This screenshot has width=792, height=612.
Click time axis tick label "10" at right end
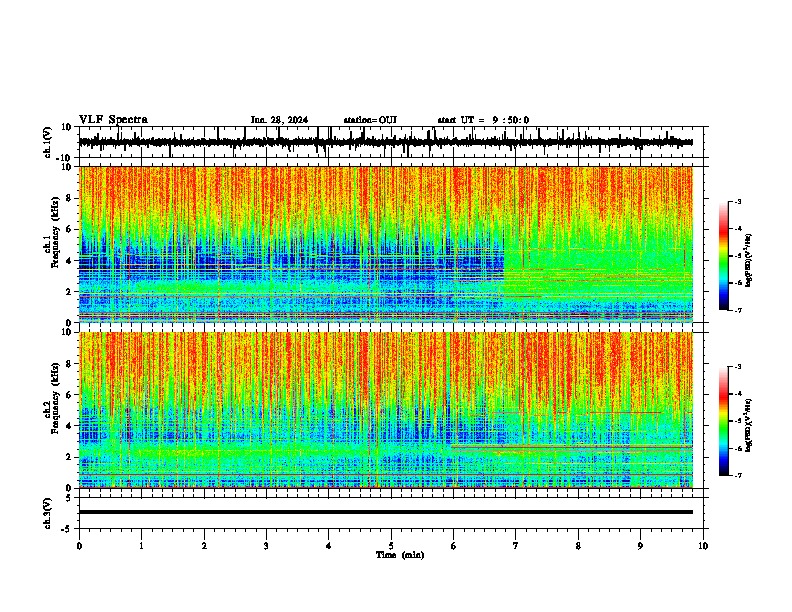pyautogui.click(x=703, y=546)
